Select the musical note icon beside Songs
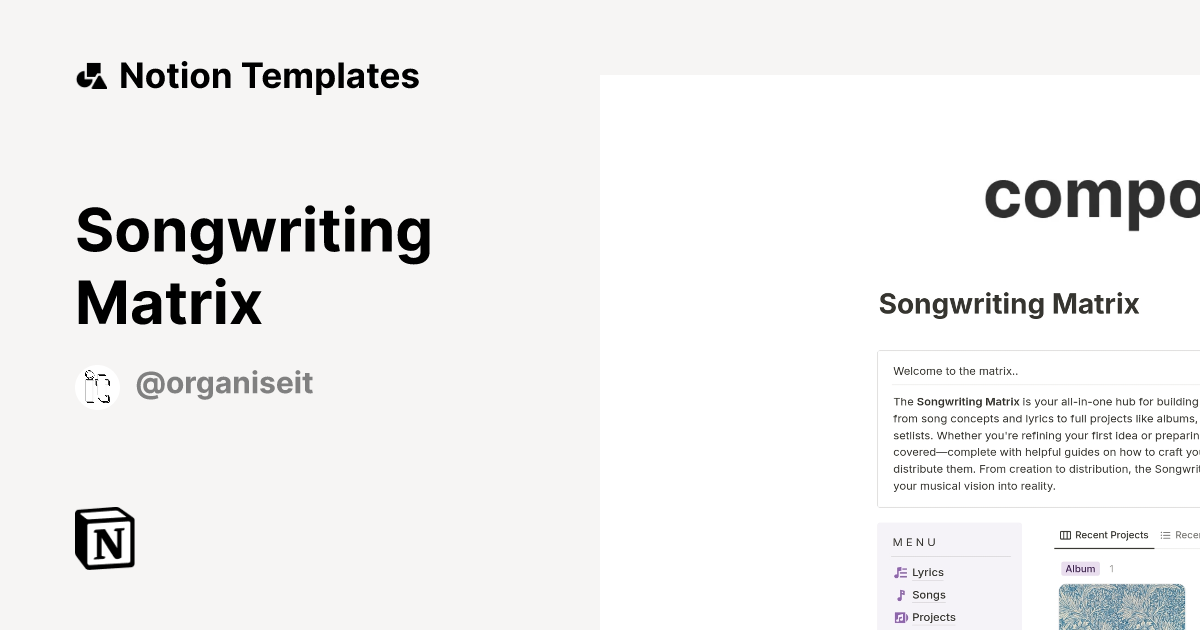This screenshot has width=1200, height=630. point(900,595)
